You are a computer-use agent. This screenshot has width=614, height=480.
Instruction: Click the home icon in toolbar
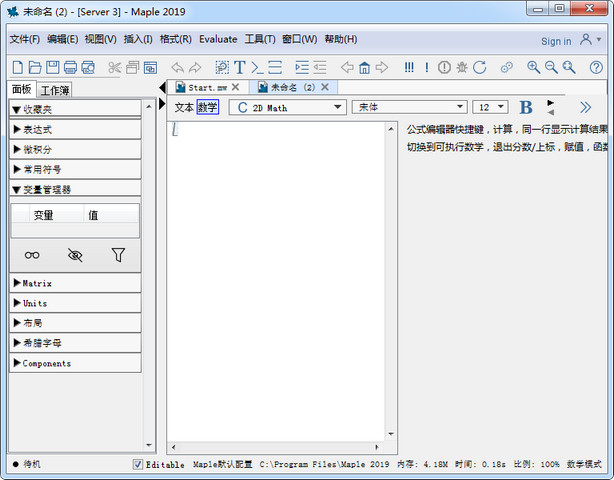point(365,68)
